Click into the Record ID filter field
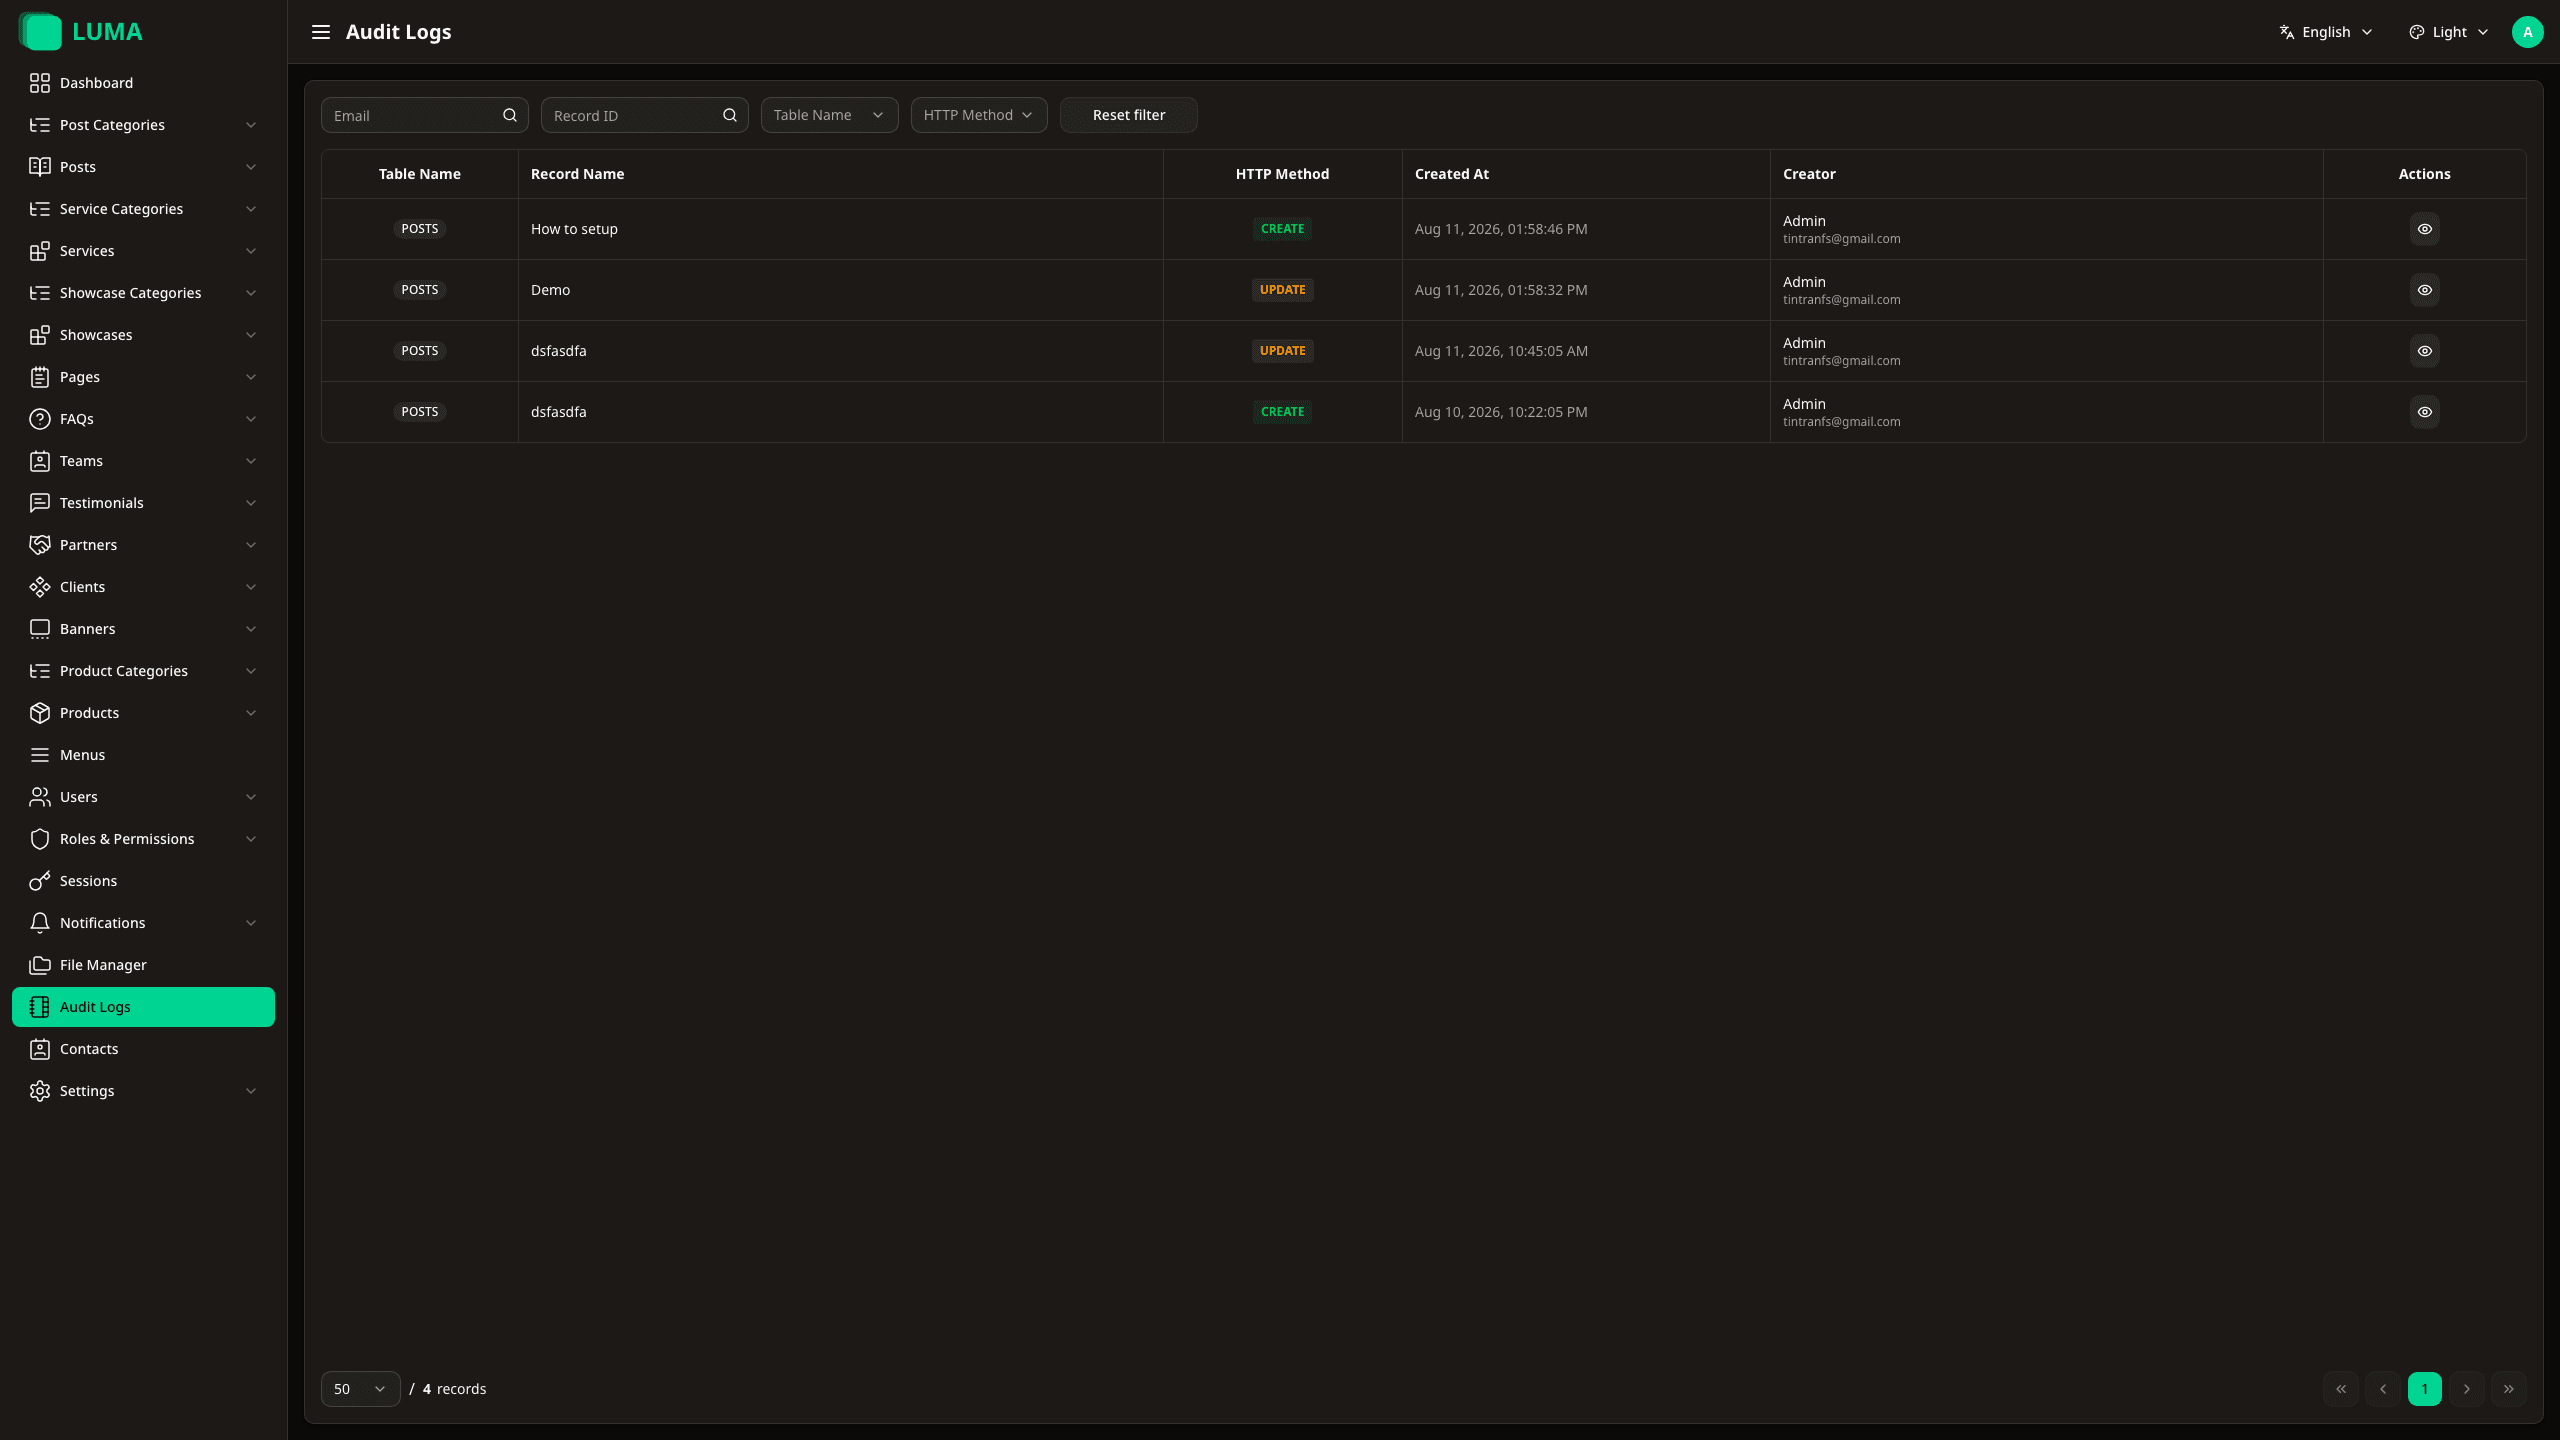Image resolution: width=2560 pixels, height=1440 pixels. click(x=644, y=115)
